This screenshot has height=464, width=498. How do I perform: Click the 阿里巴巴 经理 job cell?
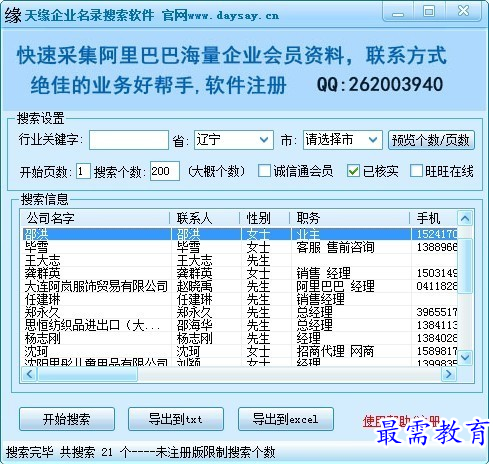(x=335, y=286)
